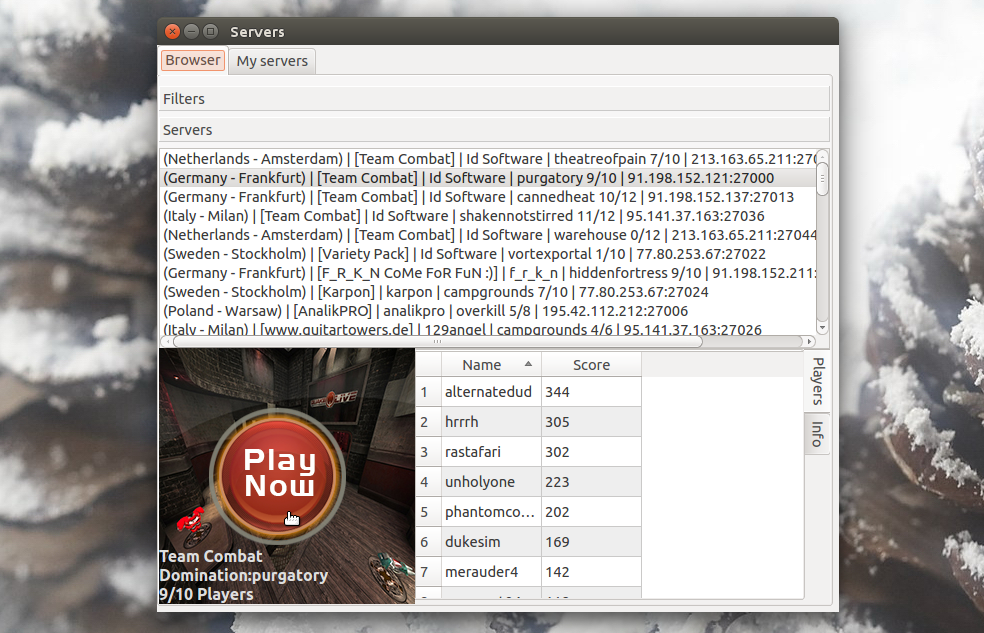Select player hrrrh in the table
Image resolution: width=984 pixels, height=633 pixels.
coord(491,422)
